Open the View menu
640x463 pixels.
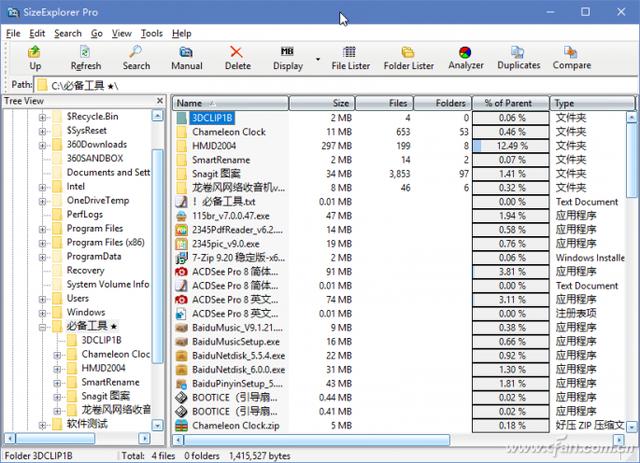(122, 33)
